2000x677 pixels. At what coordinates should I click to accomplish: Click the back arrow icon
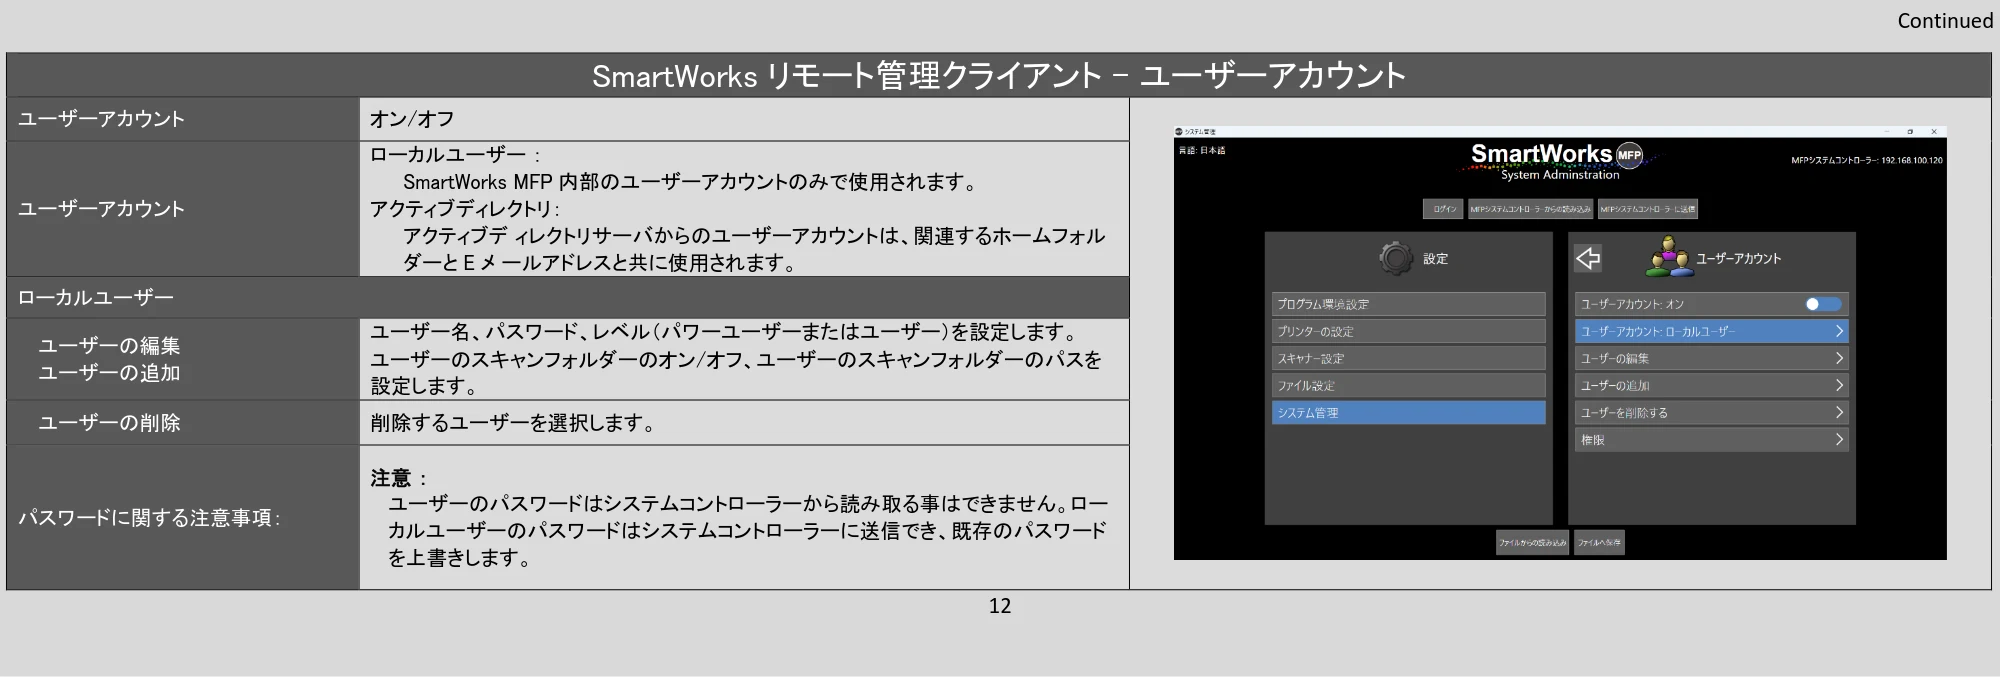click(1588, 258)
